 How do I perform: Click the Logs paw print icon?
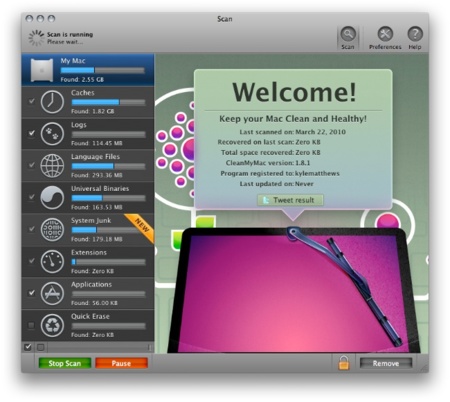click(52, 134)
